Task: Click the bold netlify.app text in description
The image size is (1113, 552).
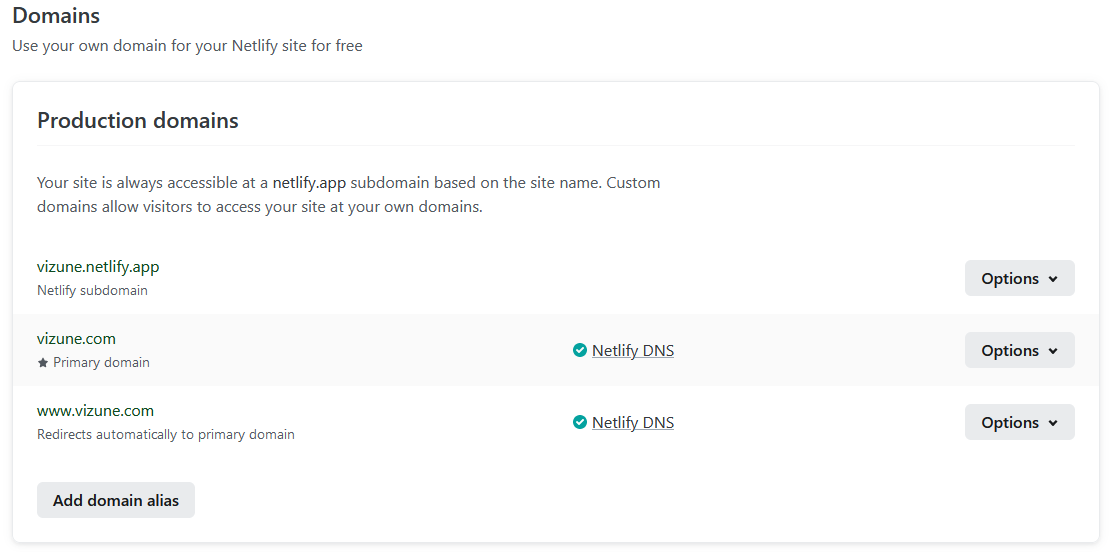Action: (309, 183)
